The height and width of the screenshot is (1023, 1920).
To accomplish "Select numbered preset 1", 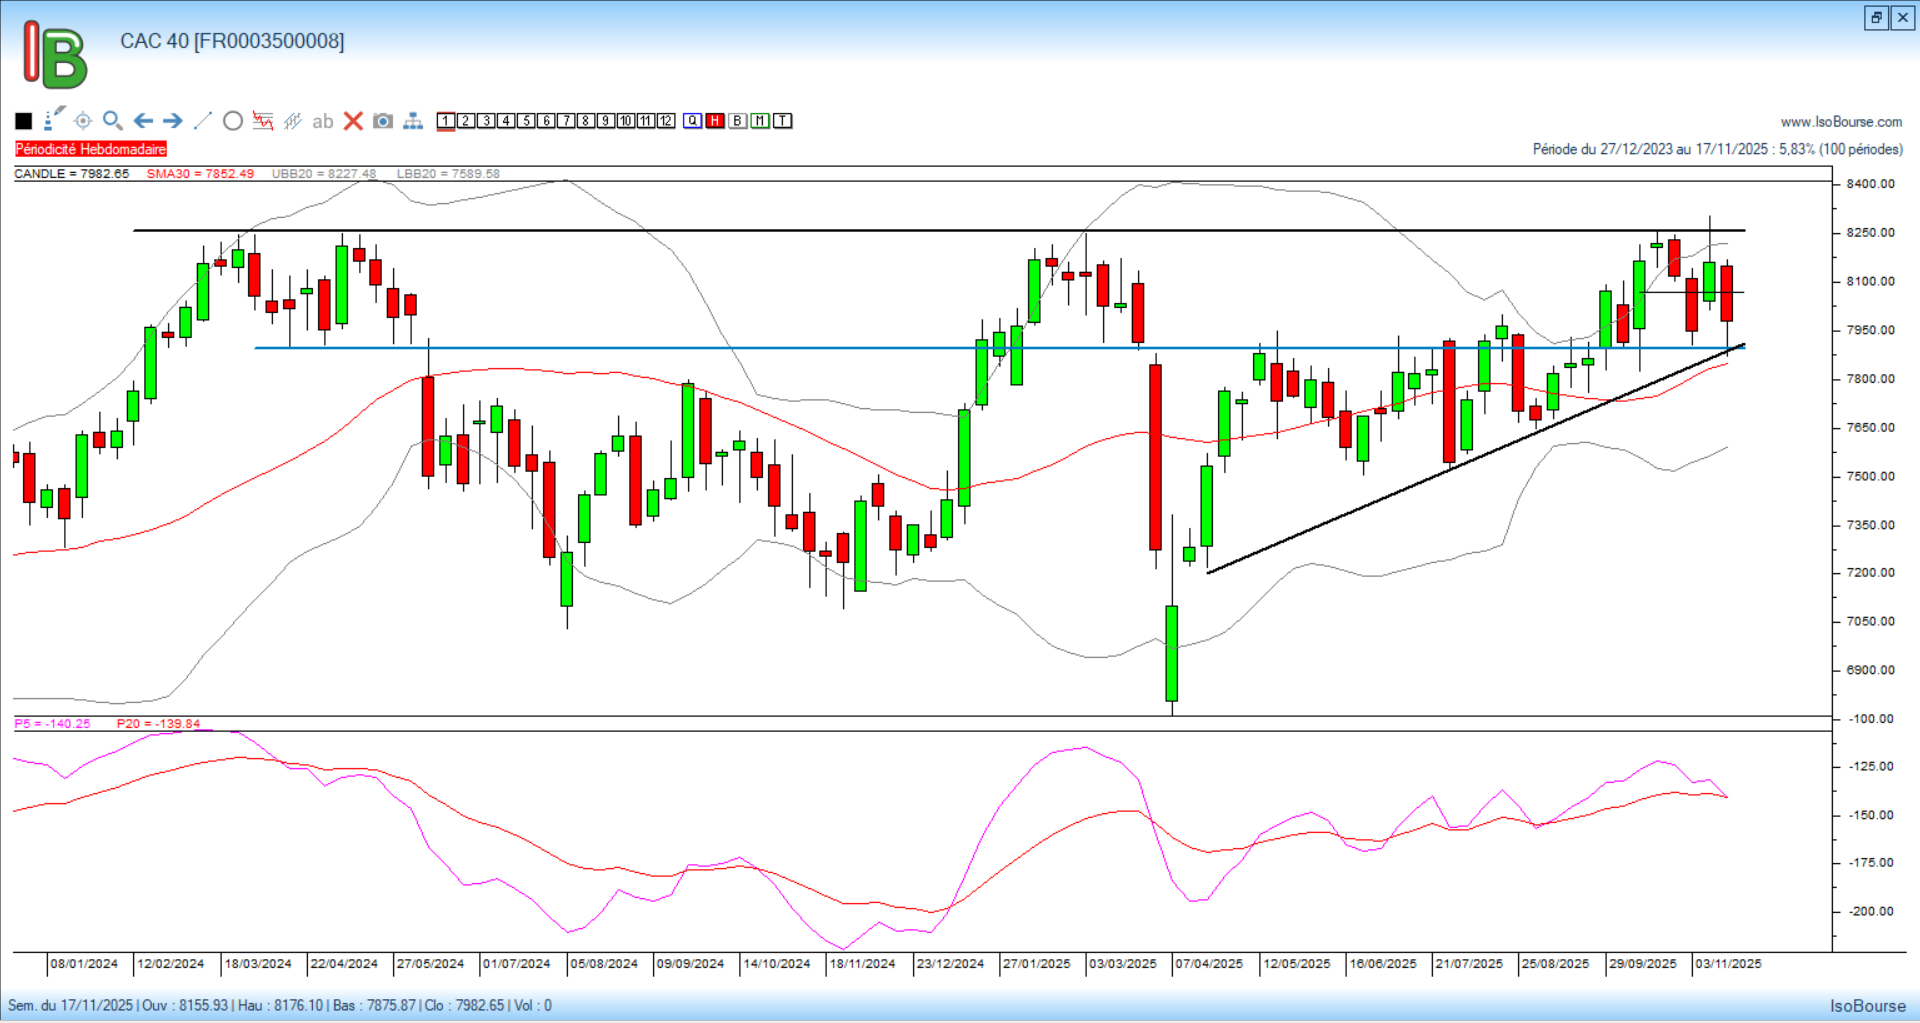I will [446, 121].
